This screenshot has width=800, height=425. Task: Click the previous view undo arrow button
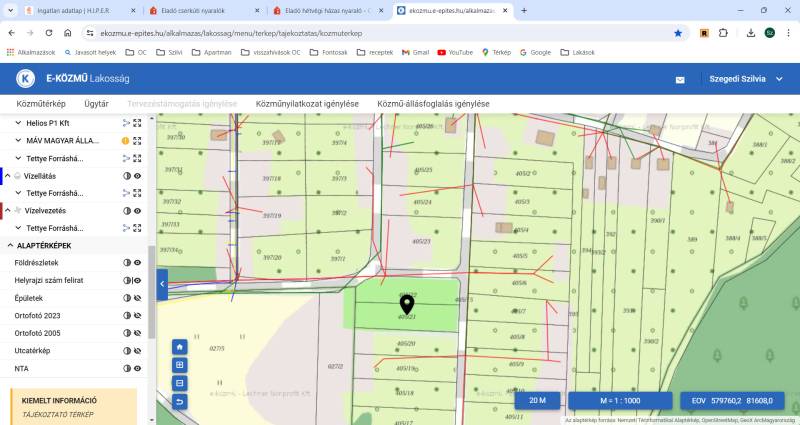pyautogui.click(x=180, y=402)
